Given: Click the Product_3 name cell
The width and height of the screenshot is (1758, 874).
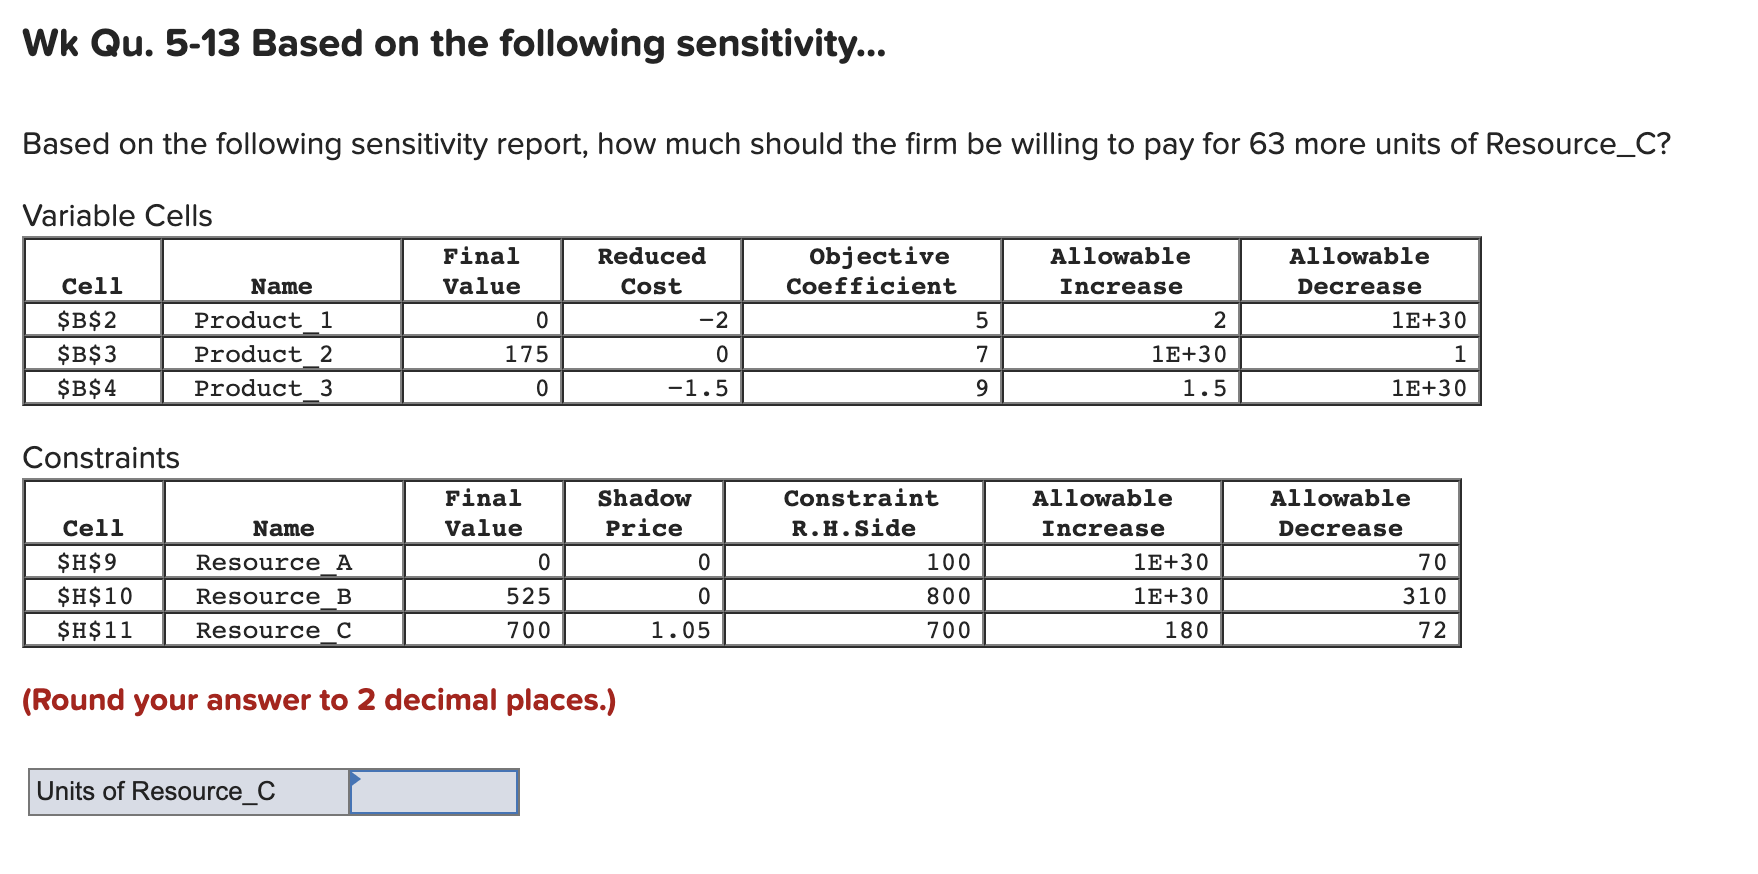Looking at the screenshot, I should click(265, 387).
